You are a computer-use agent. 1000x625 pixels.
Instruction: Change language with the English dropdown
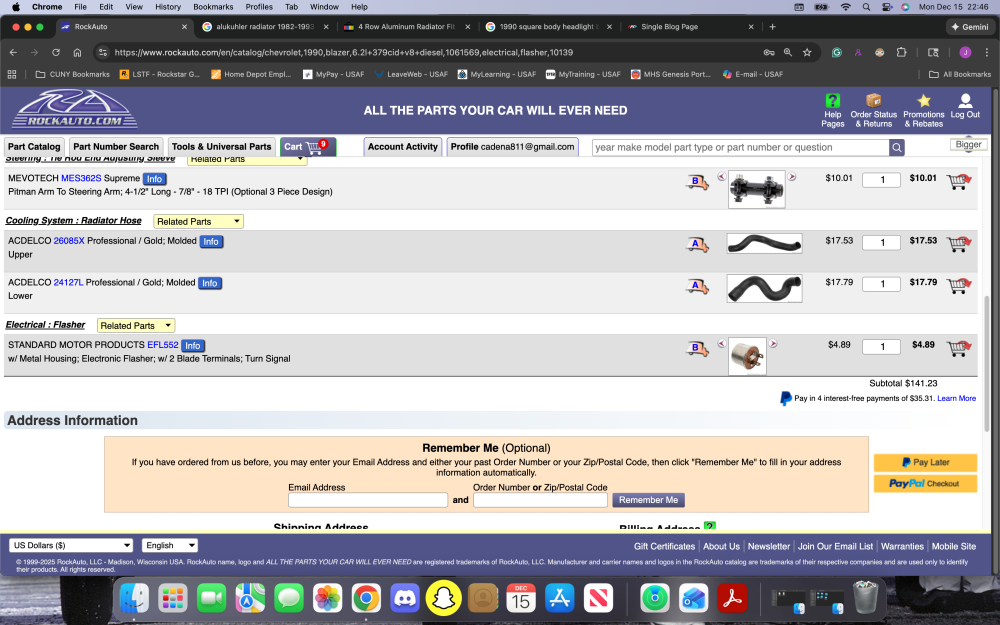[169, 545]
